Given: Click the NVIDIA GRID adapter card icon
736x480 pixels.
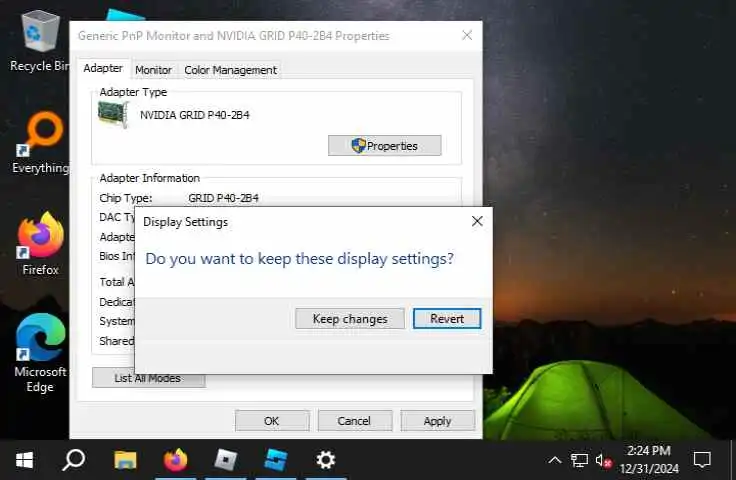Looking at the screenshot, I should pos(113,114).
